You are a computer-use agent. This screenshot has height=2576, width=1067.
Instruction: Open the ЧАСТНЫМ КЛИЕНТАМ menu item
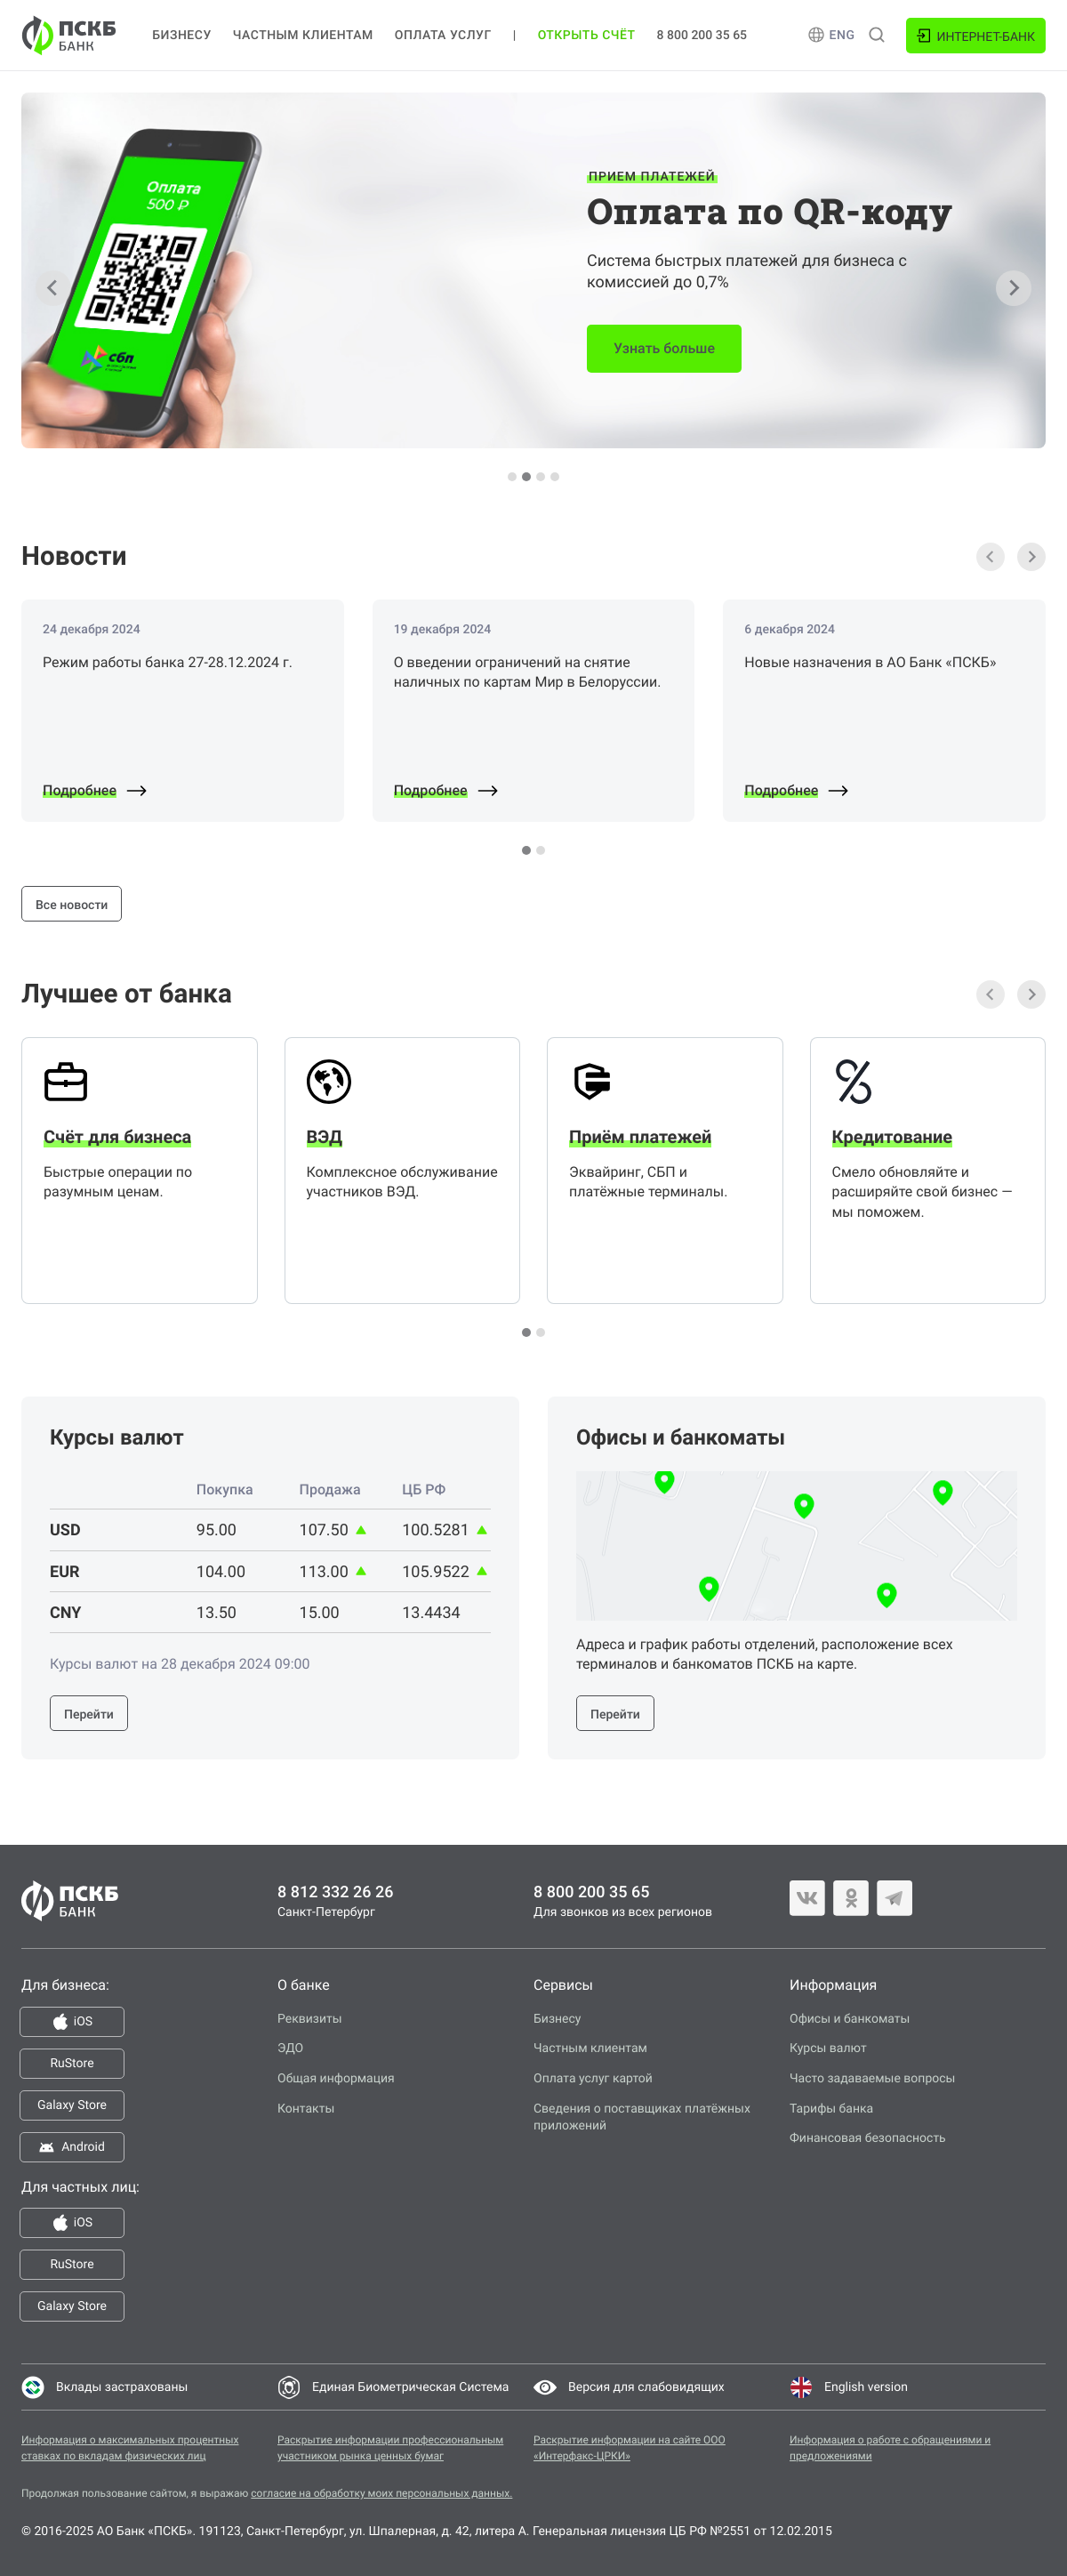click(x=302, y=35)
